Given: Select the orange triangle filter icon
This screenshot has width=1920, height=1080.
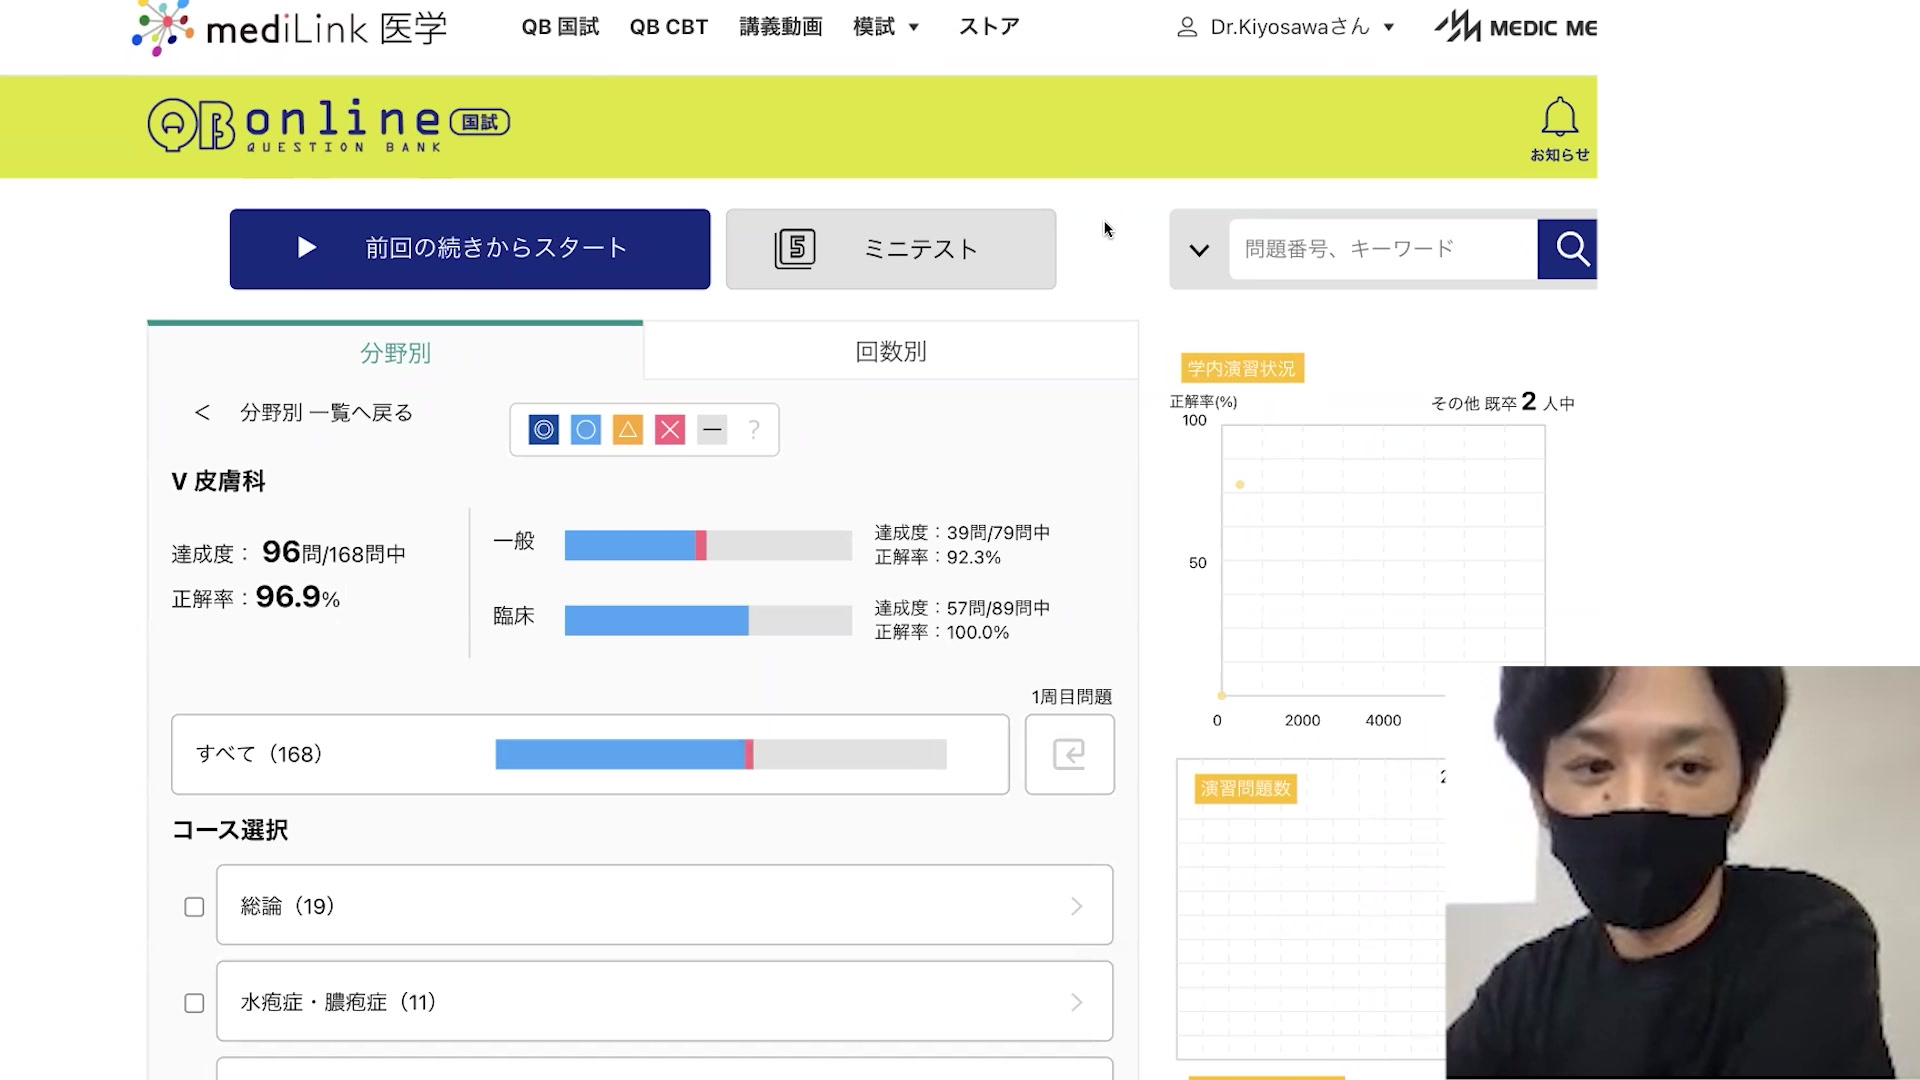Looking at the screenshot, I should tap(628, 430).
